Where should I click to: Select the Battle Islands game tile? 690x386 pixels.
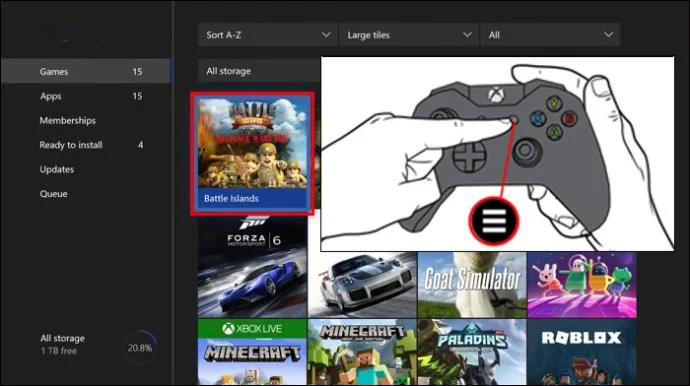[252, 154]
